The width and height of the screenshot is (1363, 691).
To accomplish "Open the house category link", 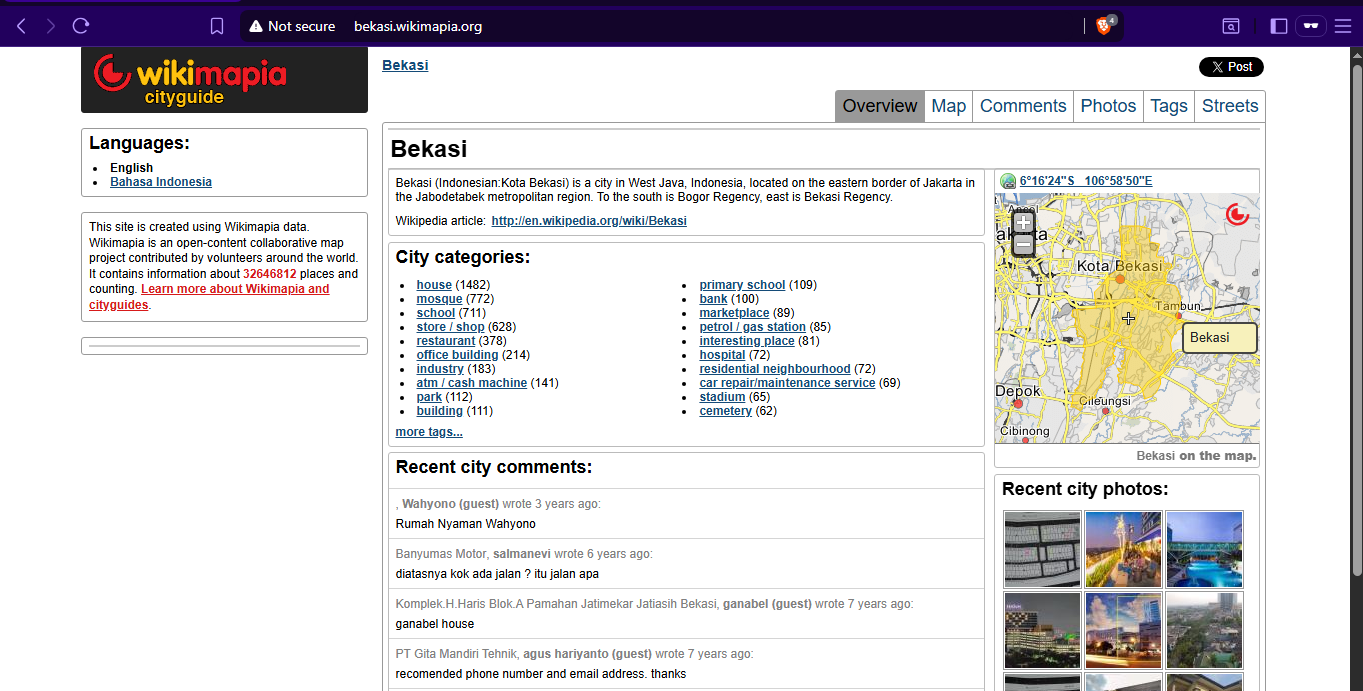I will (434, 285).
